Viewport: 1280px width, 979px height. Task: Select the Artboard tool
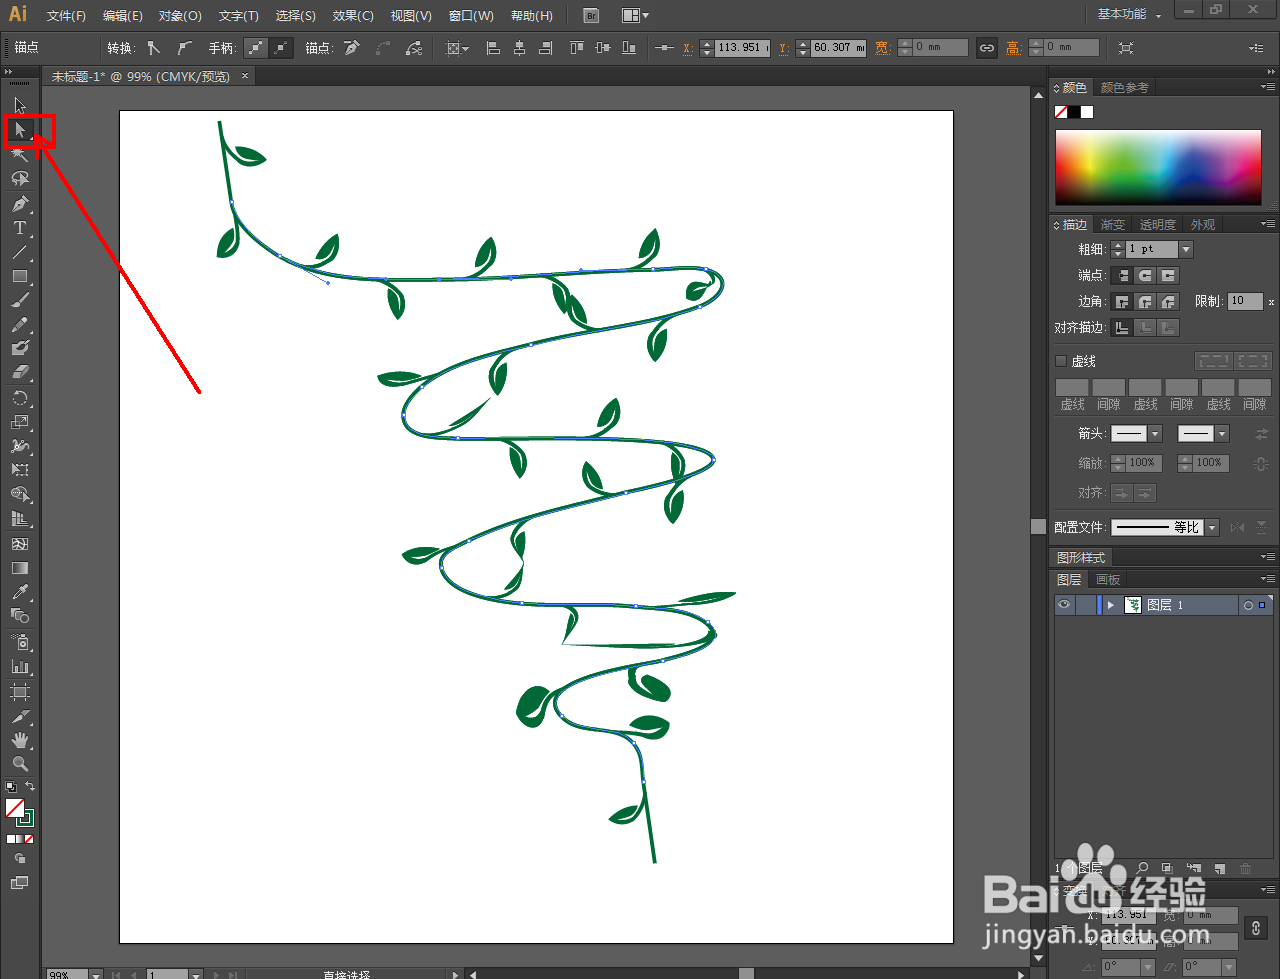click(x=20, y=691)
